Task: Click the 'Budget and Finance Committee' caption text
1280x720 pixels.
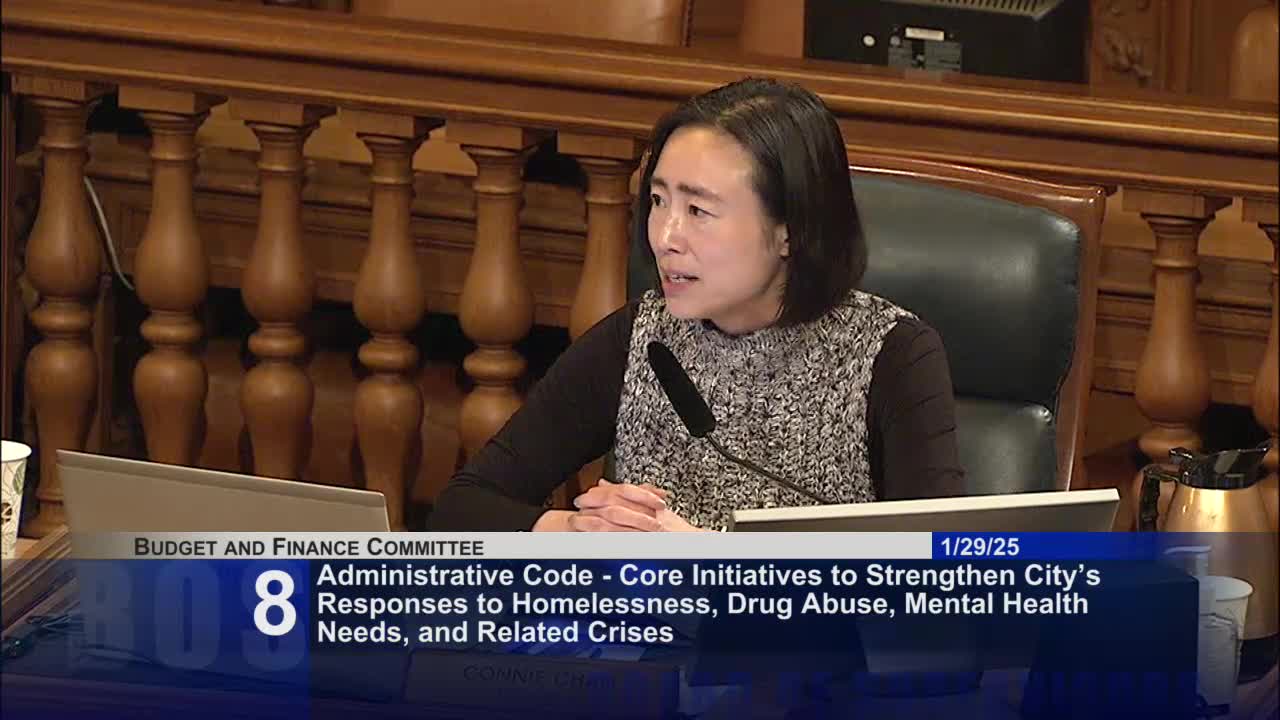Action: (x=308, y=546)
